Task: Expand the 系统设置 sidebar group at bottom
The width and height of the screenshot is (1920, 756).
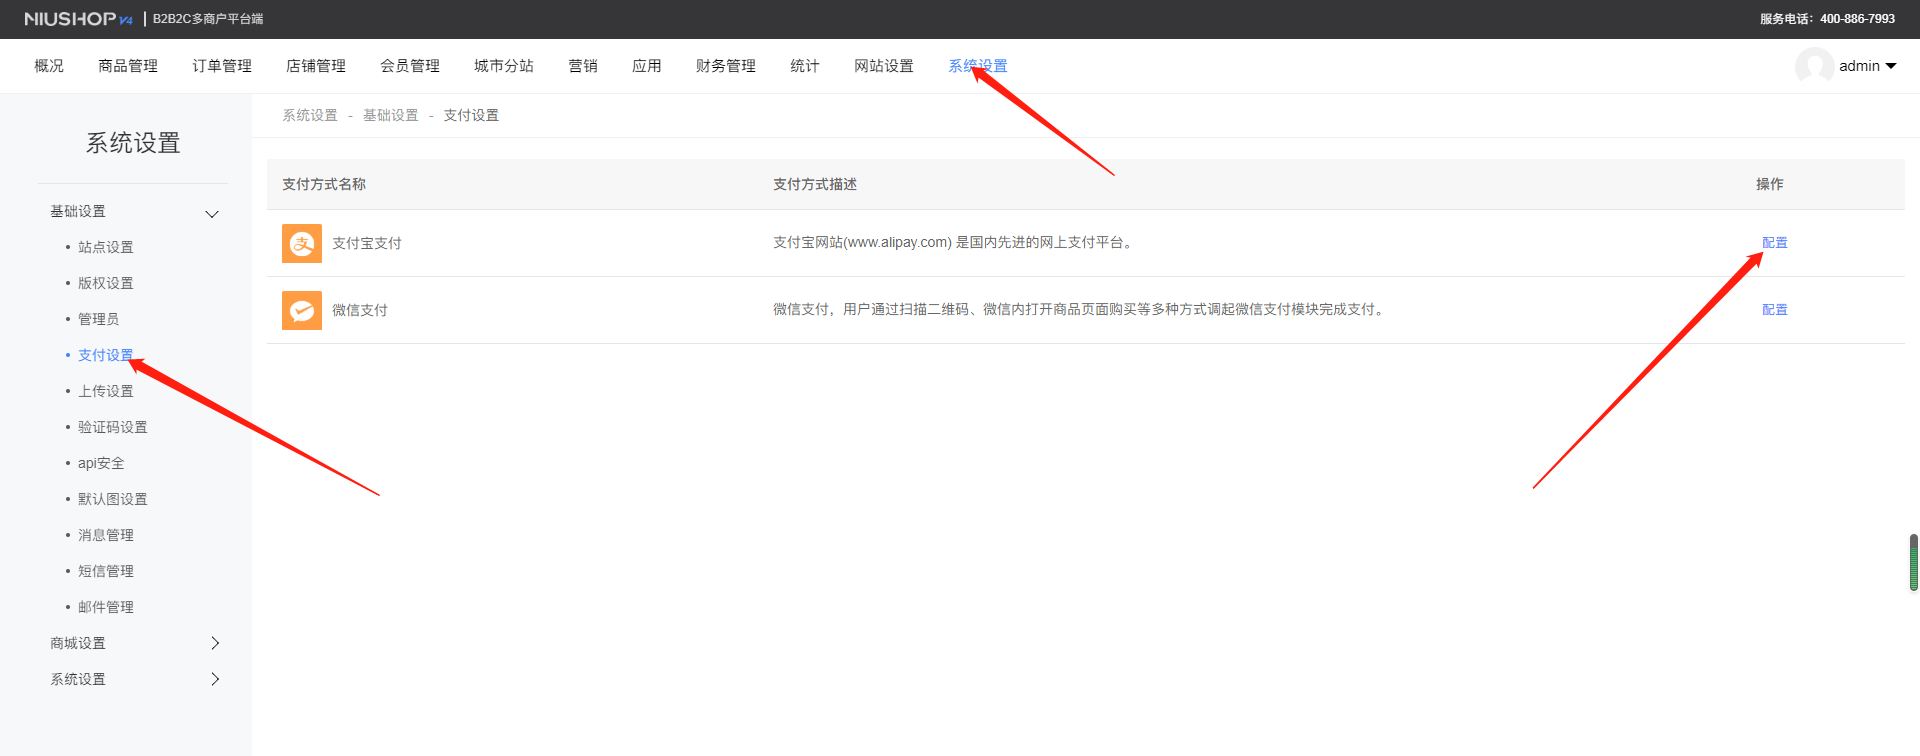Action: click(x=134, y=679)
